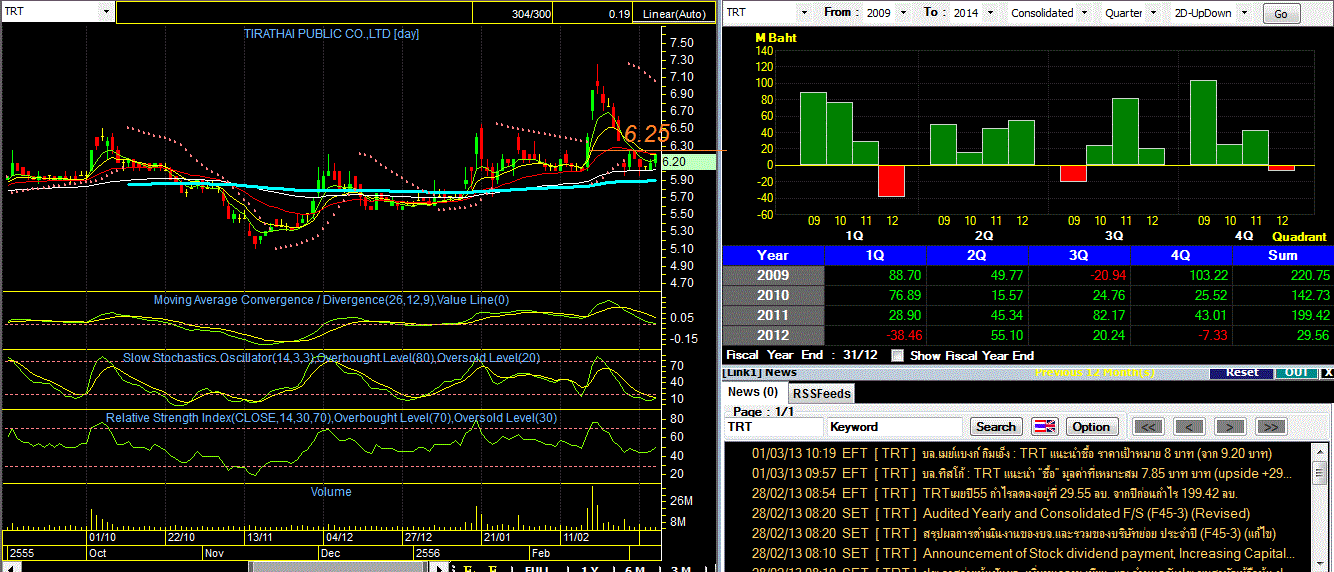This screenshot has height=572, width=1334.
Task: Switch to the News (0) tab
Action: coord(754,392)
